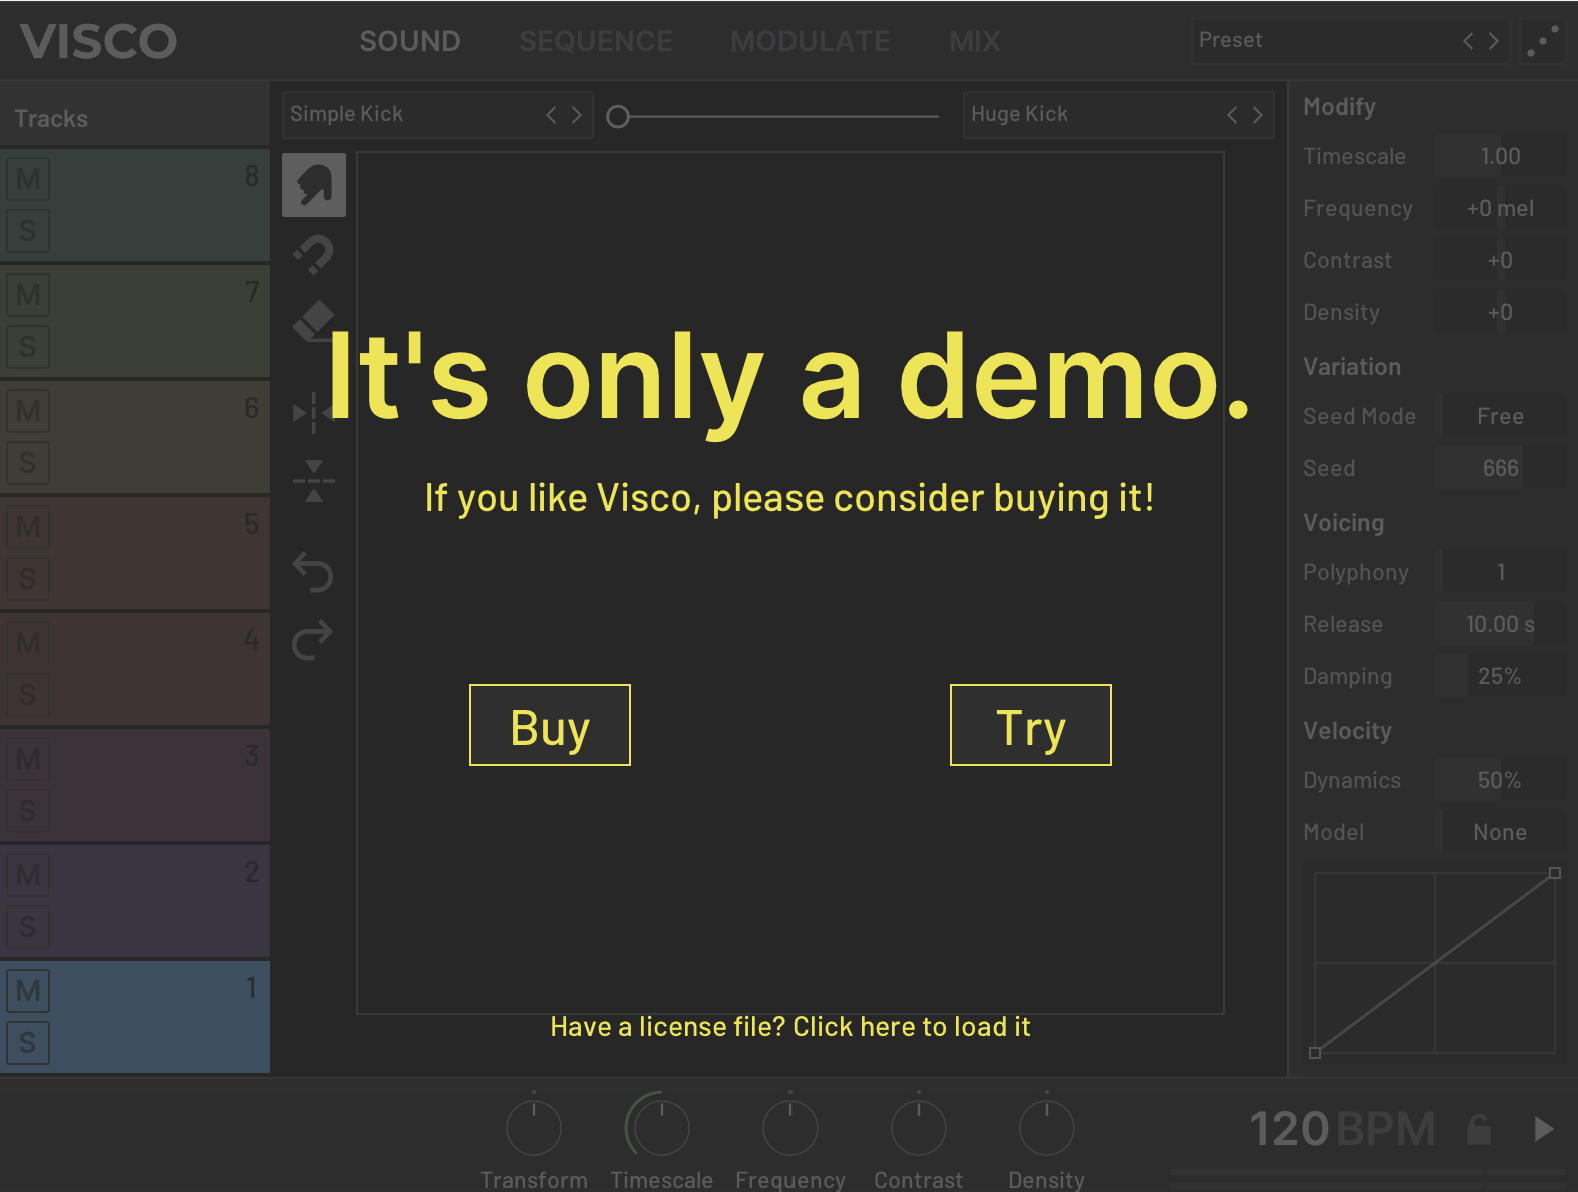Solo track 8
The width and height of the screenshot is (1578, 1192).
28,231
